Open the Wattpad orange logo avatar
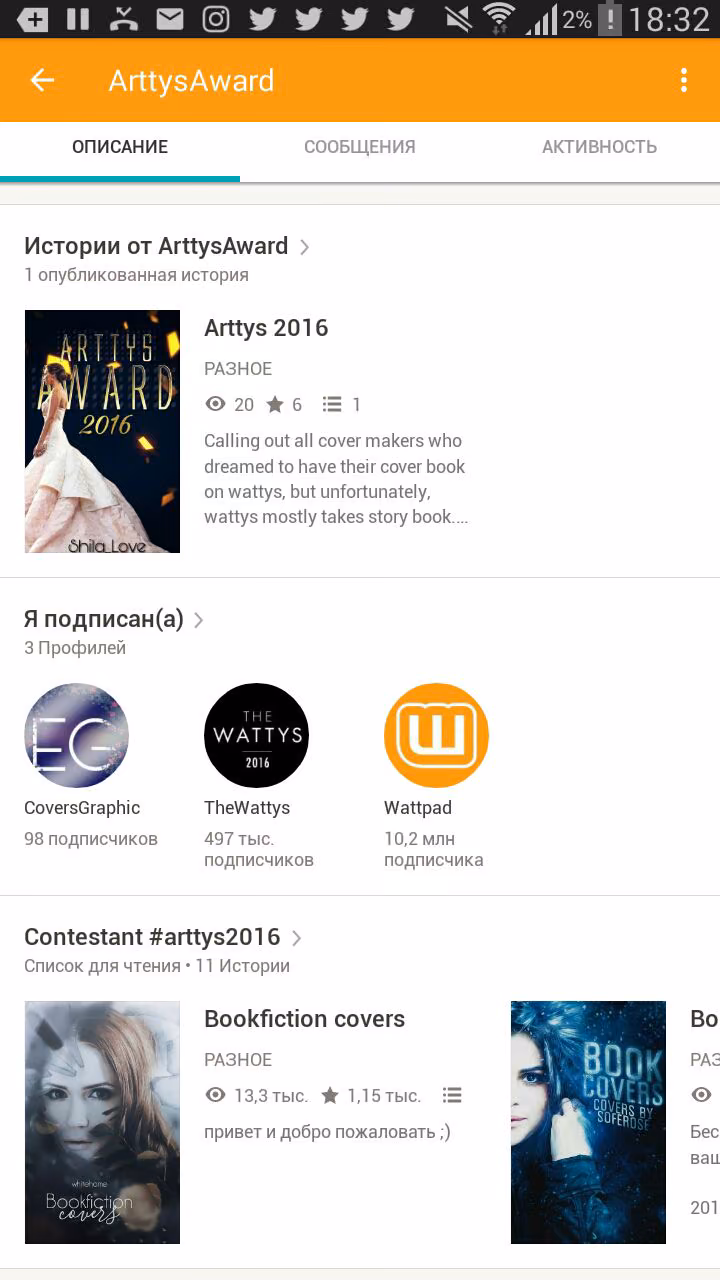 (x=436, y=736)
